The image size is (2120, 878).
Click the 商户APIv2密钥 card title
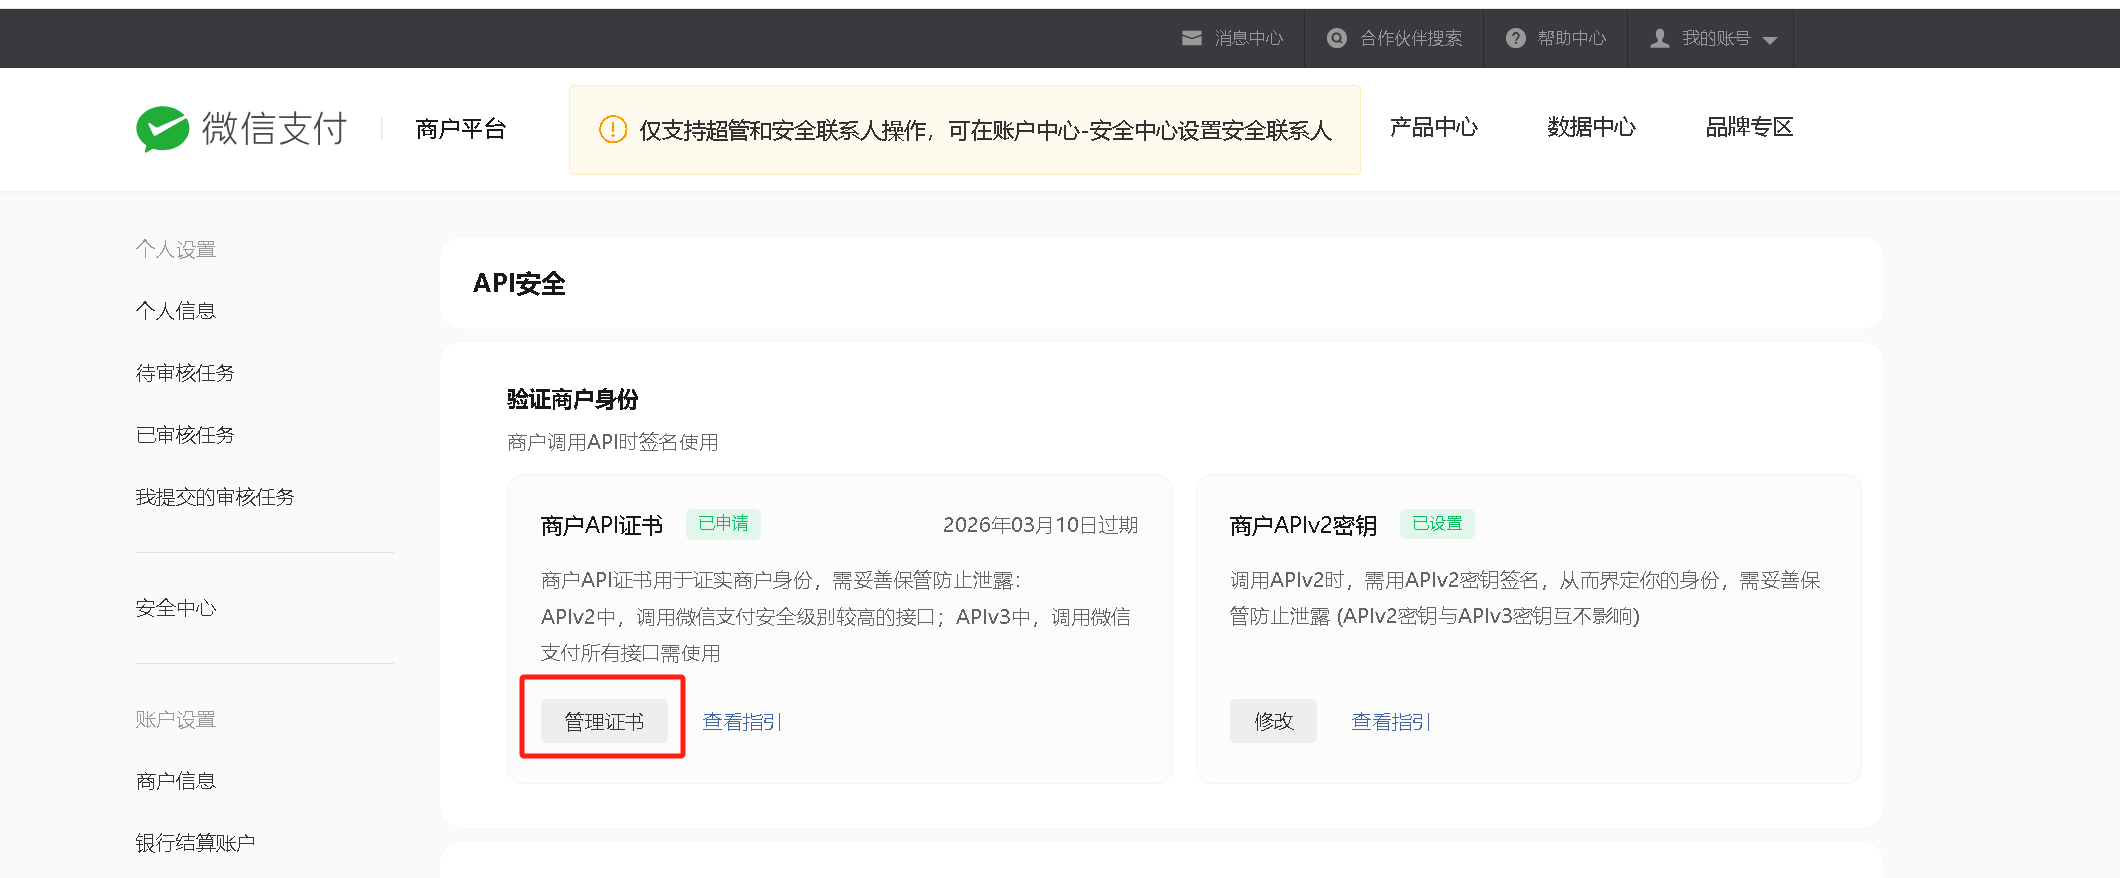[x=1303, y=526]
